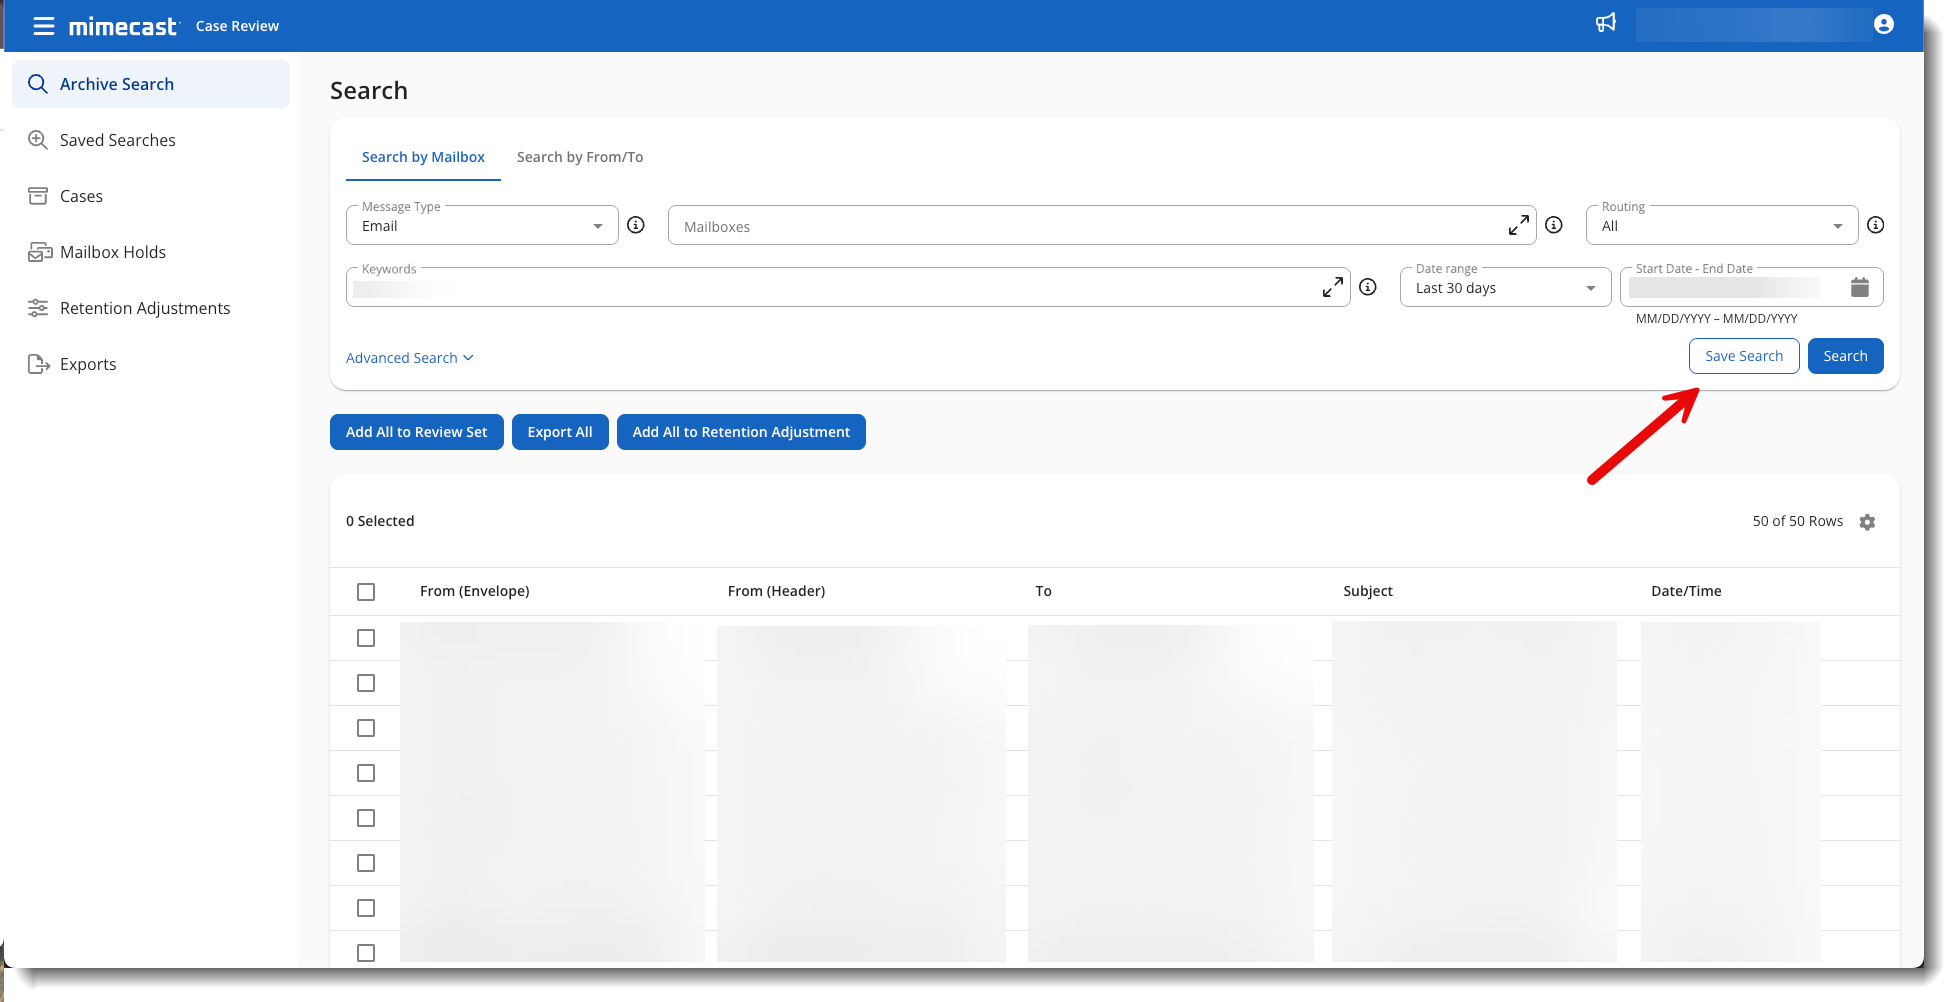The width and height of the screenshot is (1957, 1002).
Task: Open the calendar date picker
Action: 1860,287
